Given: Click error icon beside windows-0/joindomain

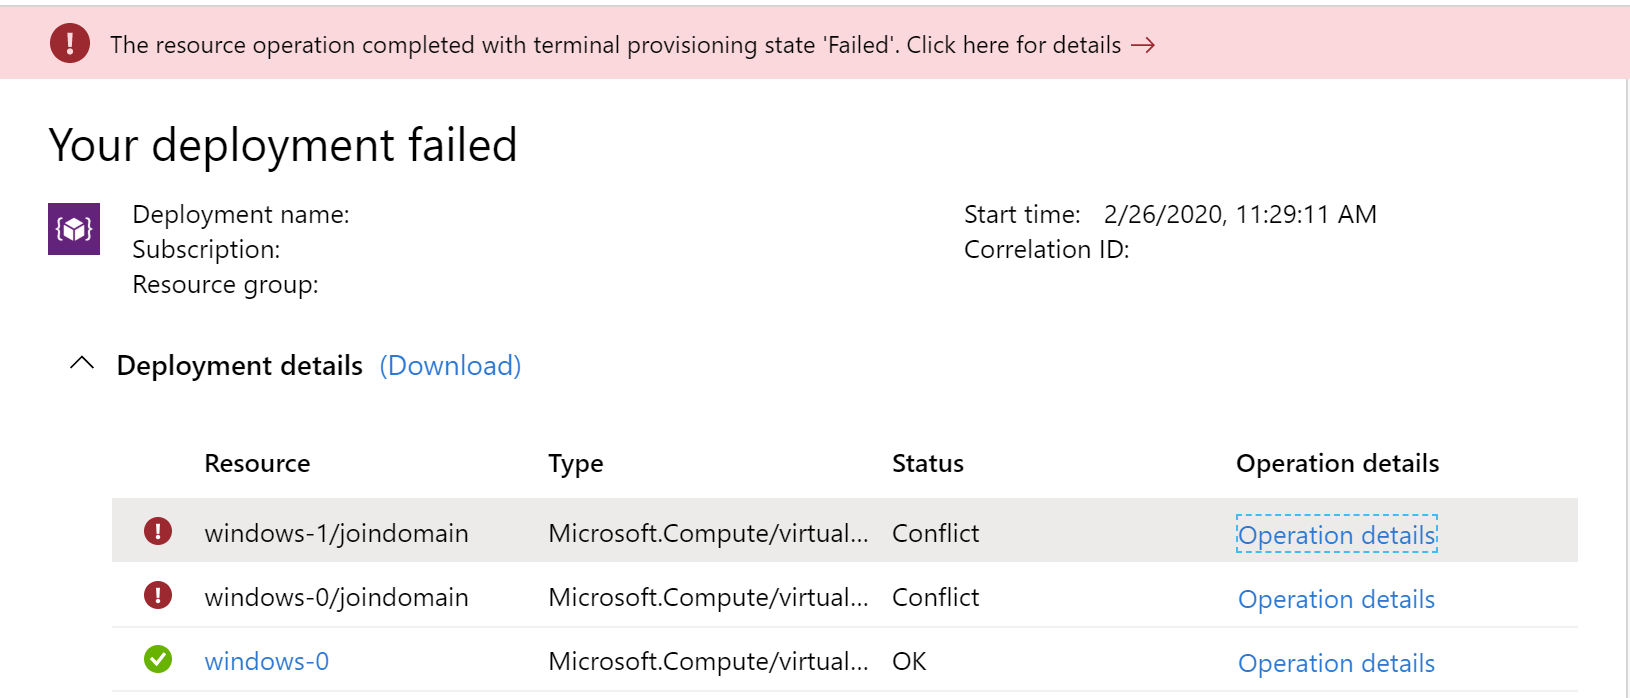Looking at the screenshot, I should 158,596.
